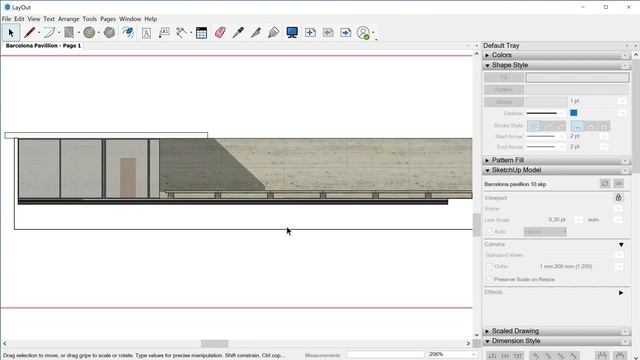Pick the Arc tool
This screenshot has height=360, width=640.
pos(49,33)
